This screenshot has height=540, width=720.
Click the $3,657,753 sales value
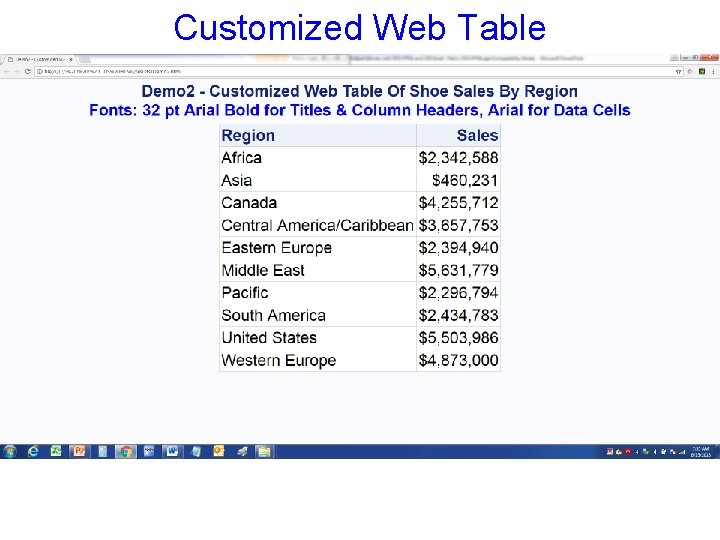(458, 225)
